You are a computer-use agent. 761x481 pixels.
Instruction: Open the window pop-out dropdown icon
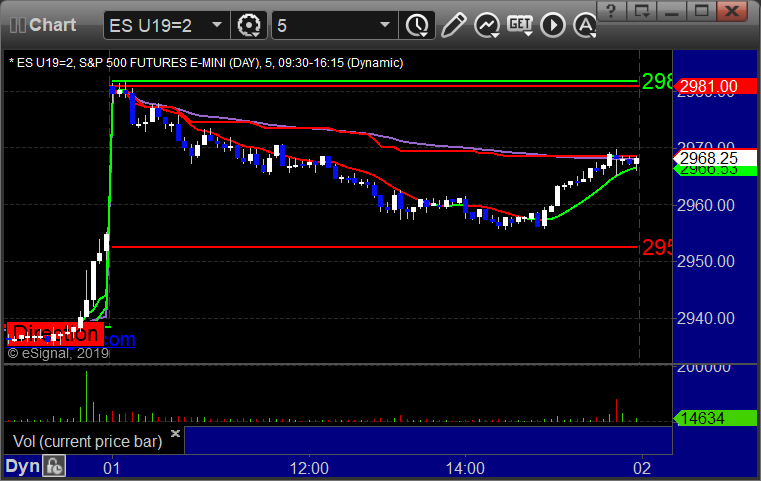[x=641, y=11]
